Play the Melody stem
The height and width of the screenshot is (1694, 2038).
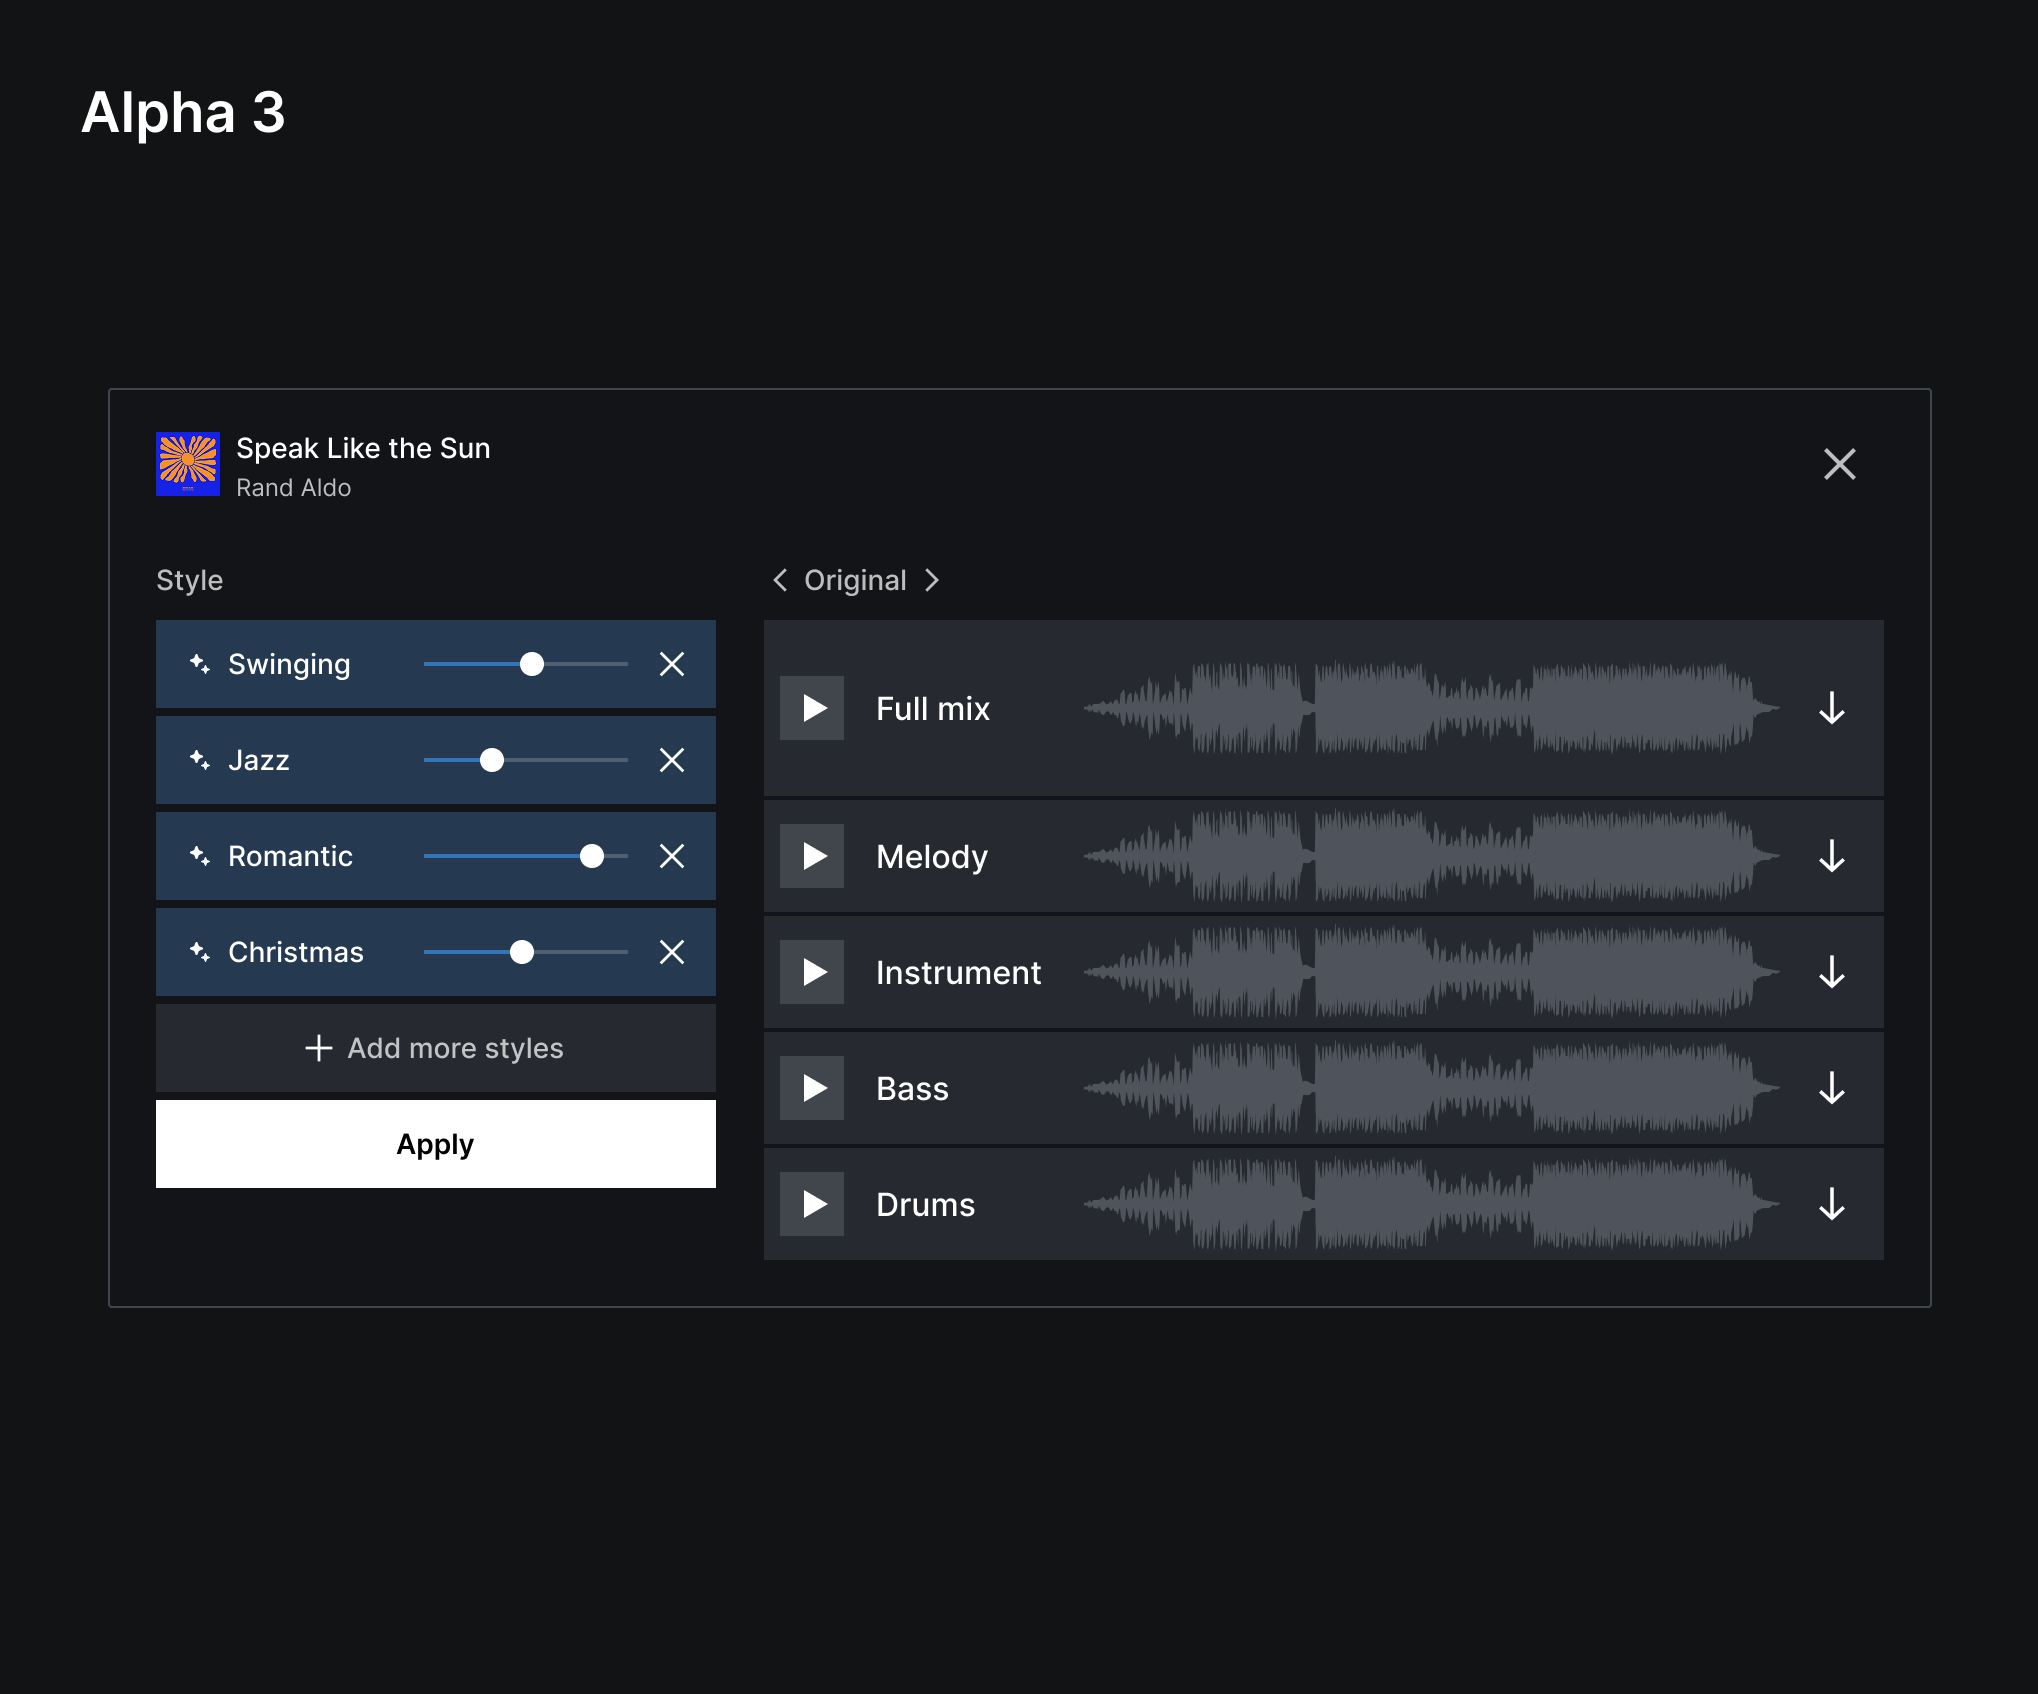click(x=812, y=856)
